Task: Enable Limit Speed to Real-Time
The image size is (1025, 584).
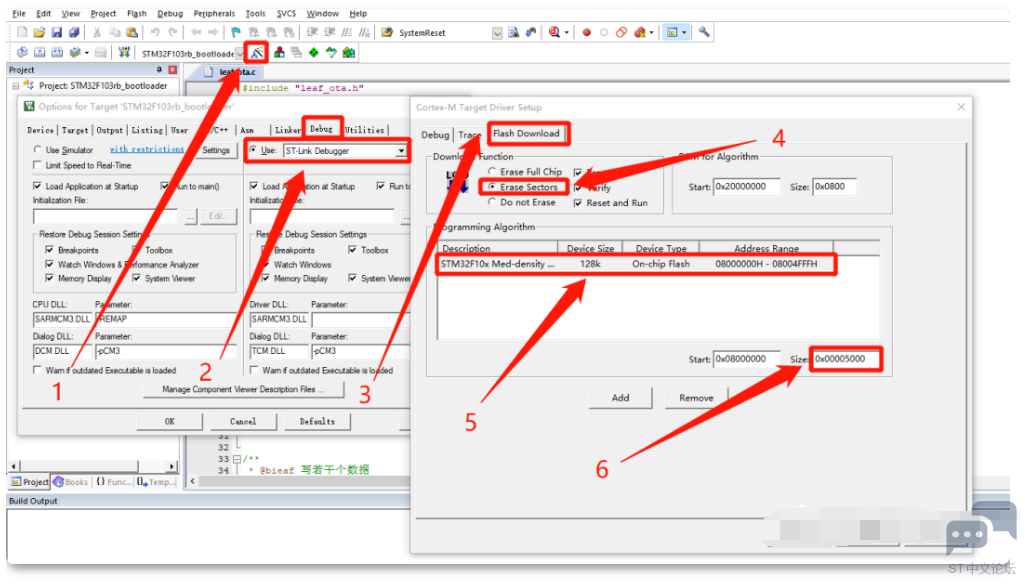Action: click(39, 165)
